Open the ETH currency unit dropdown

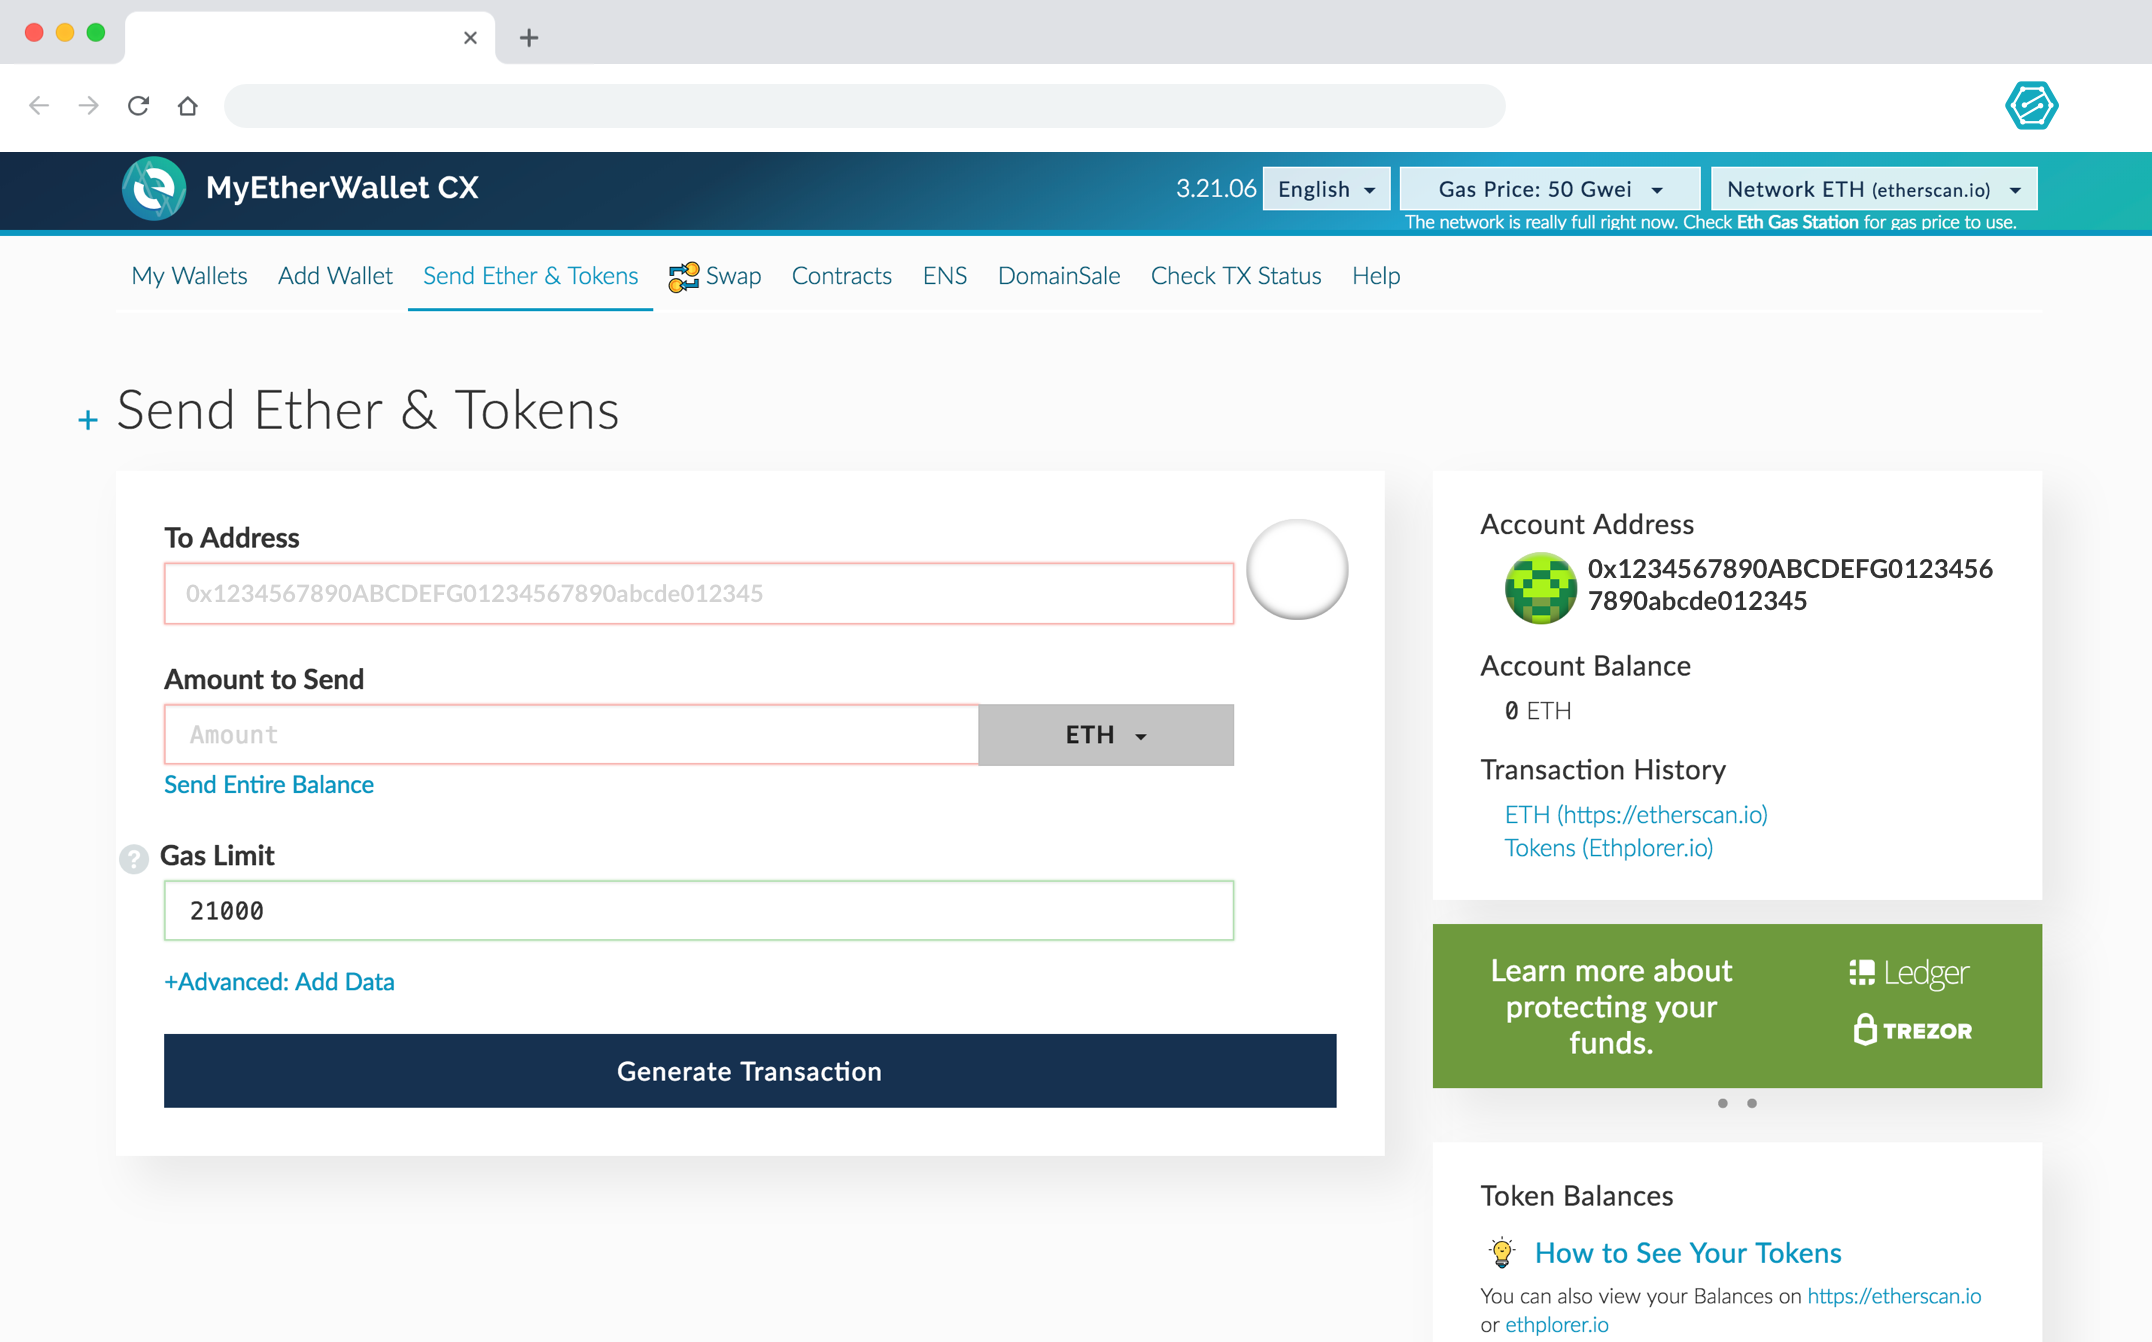pyautogui.click(x=1106, y=735)
